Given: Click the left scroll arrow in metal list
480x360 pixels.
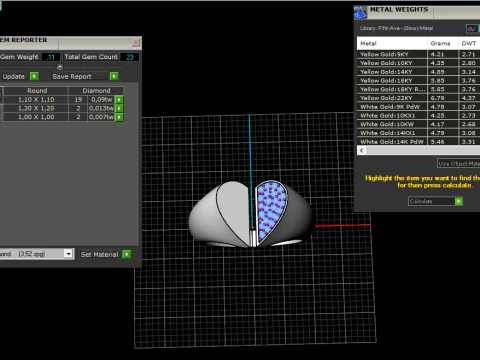Looking at the screenshot, I should (x=361, y=150).
